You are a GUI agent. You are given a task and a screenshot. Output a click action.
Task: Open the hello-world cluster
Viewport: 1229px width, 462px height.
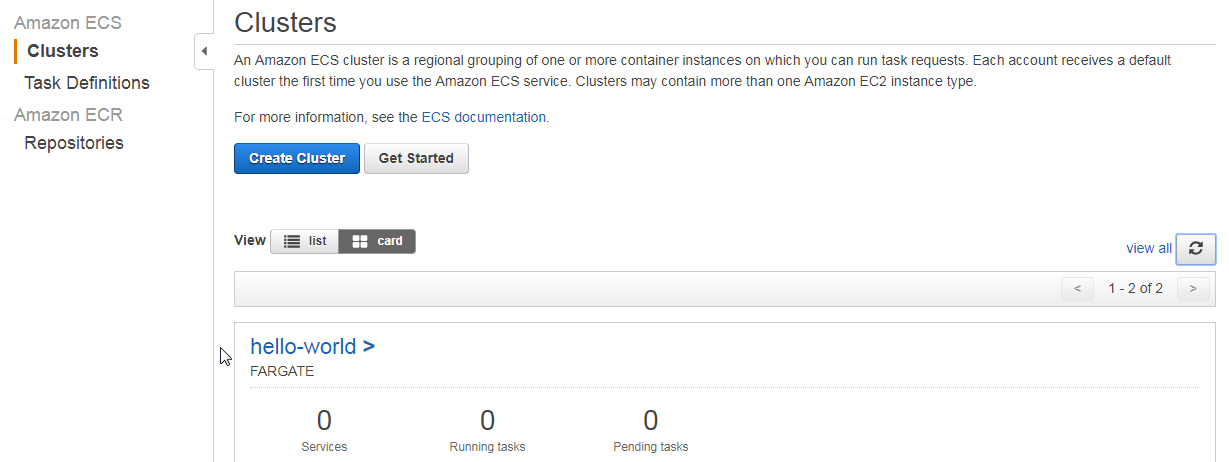(303, 347)
